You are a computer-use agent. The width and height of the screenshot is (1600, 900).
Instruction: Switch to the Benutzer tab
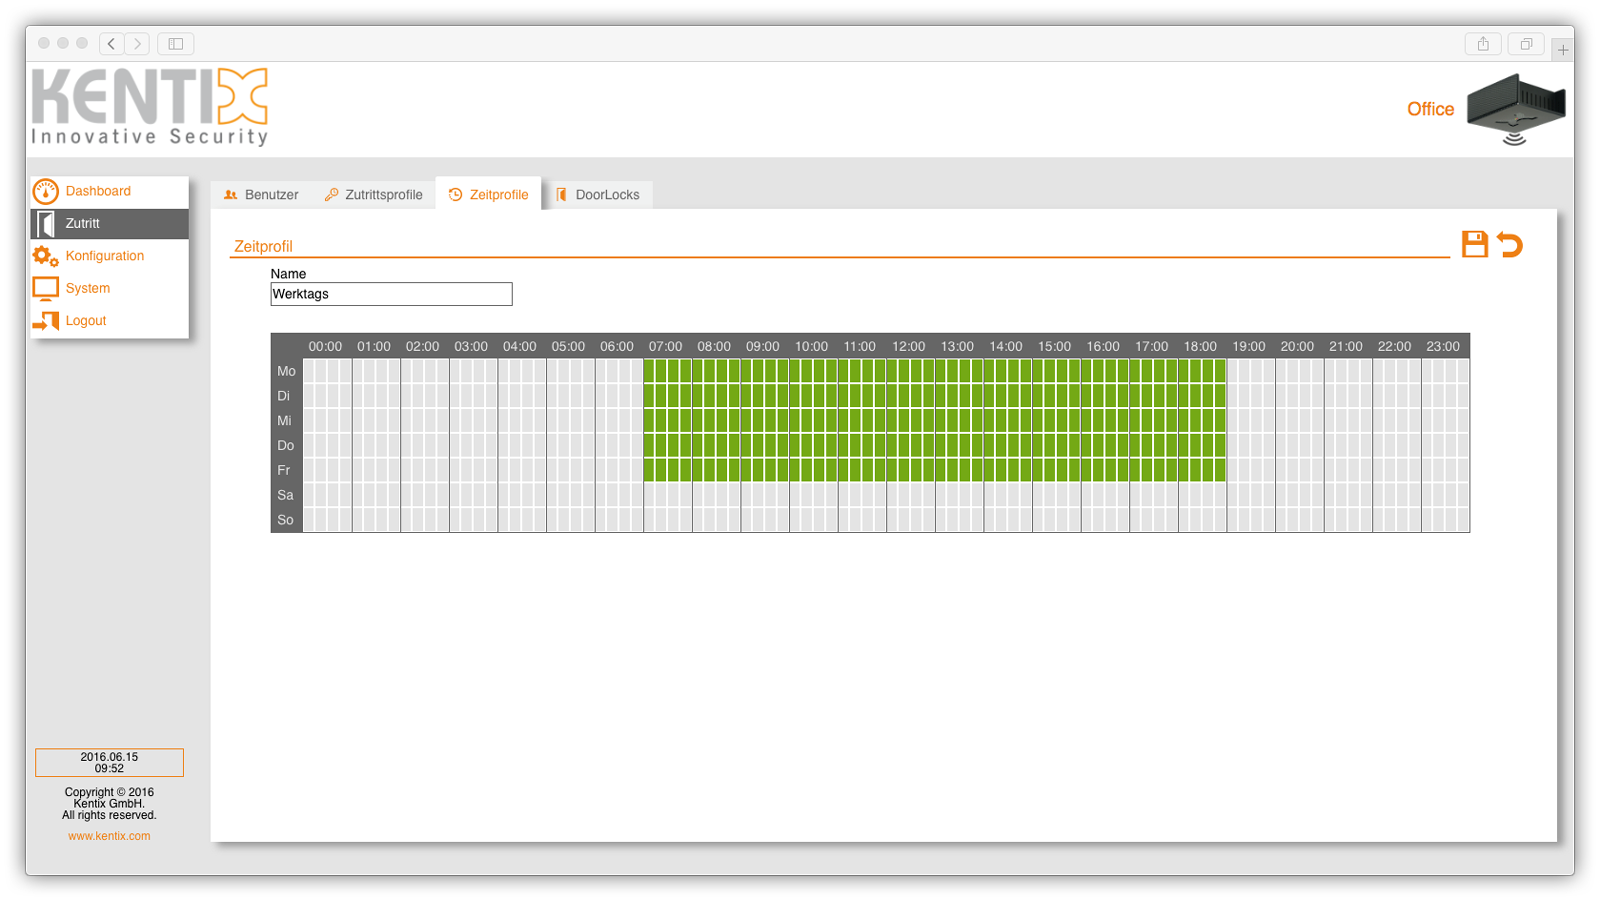click(x=261, y=195)
